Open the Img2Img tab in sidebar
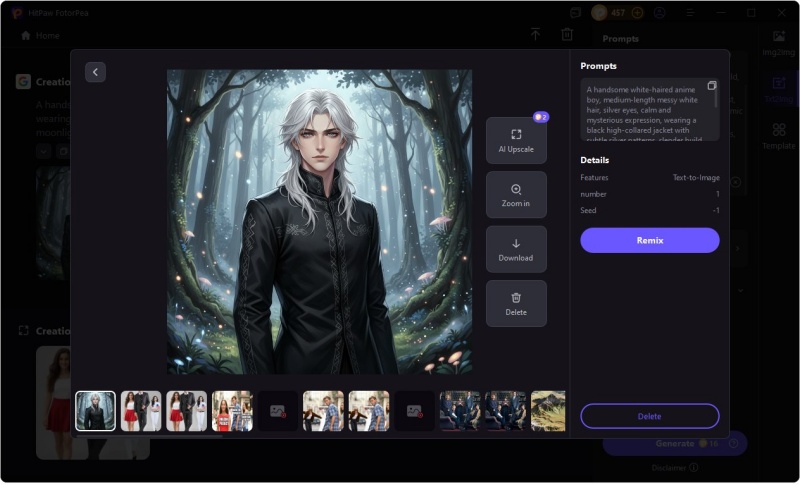The image size is (800, 485). click(x=779, y=43)
